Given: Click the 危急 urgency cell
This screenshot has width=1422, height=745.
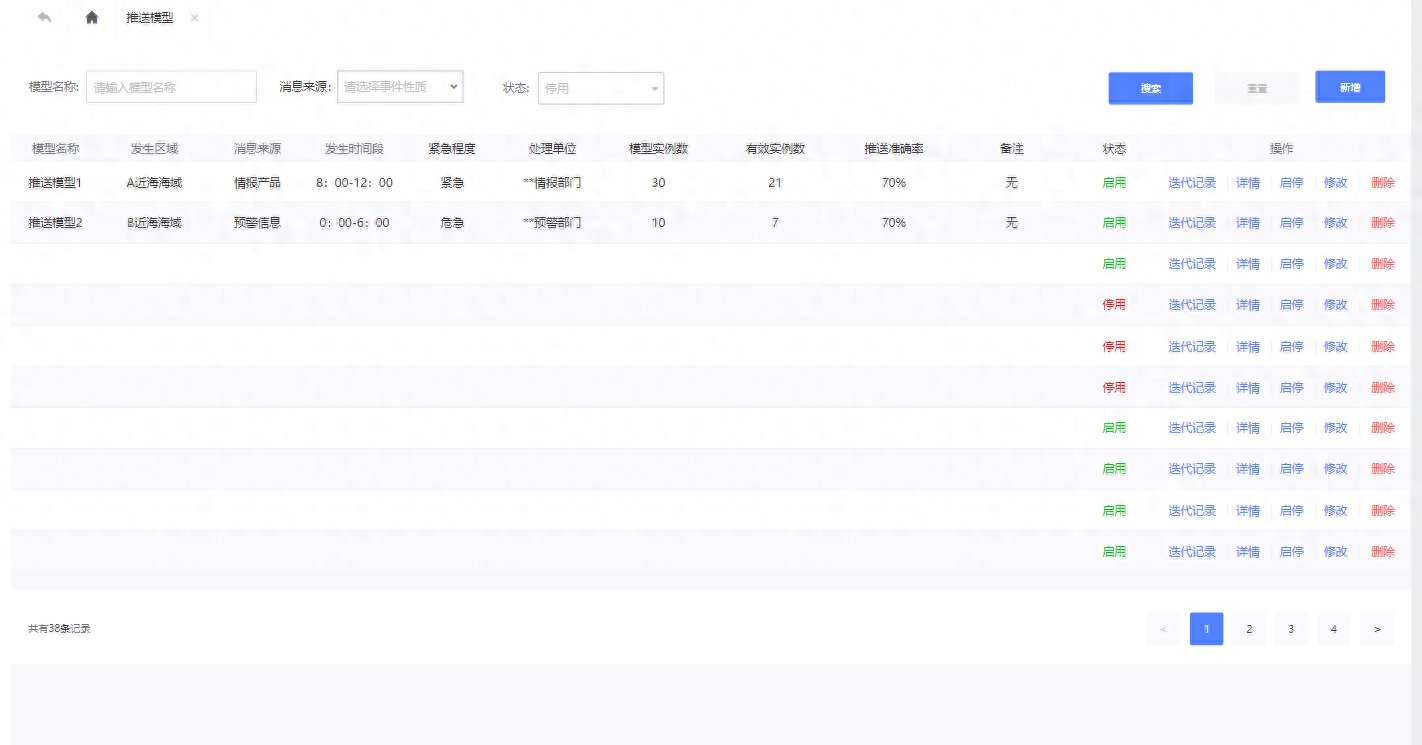Looking at the screenshot, I should click(x=452, y=223).
